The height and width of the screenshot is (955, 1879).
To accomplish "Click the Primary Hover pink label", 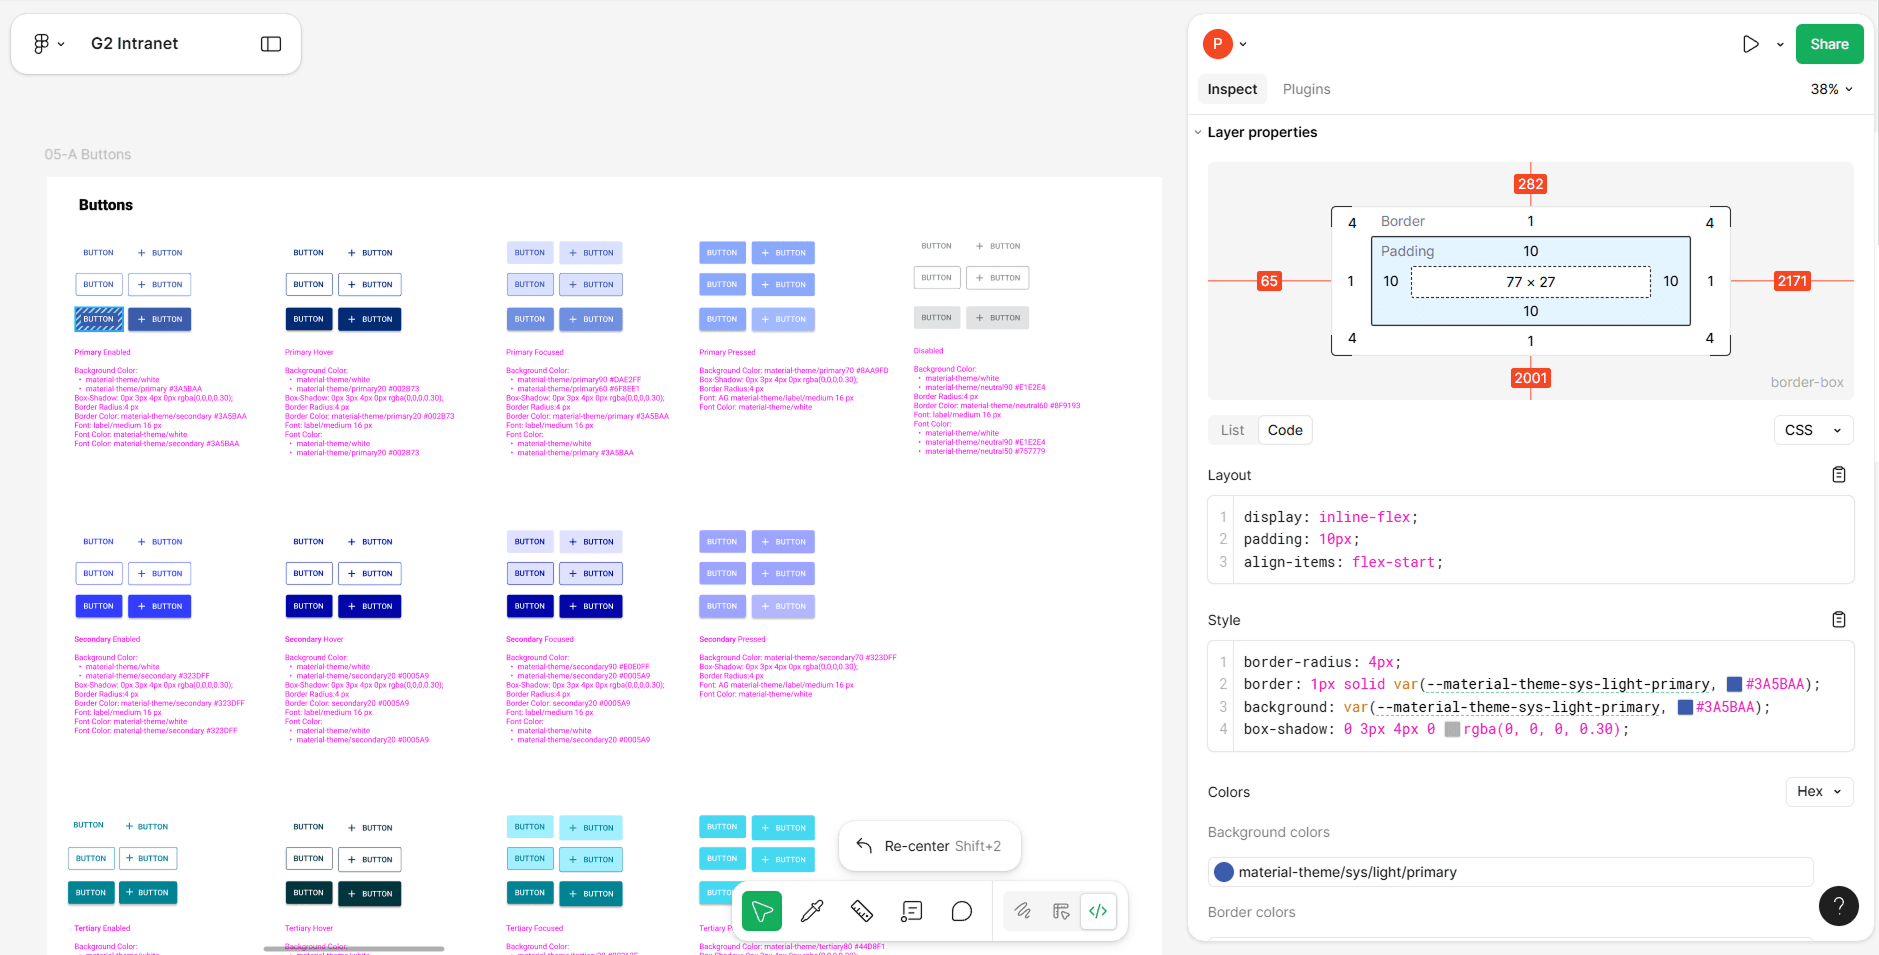I will 309,352.
